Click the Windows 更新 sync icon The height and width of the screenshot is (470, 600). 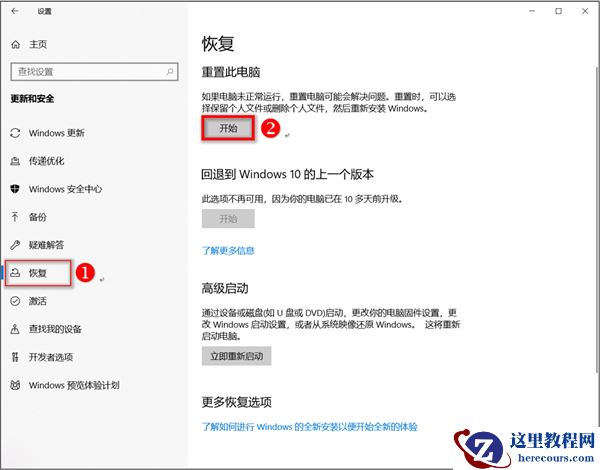(15, 133)
